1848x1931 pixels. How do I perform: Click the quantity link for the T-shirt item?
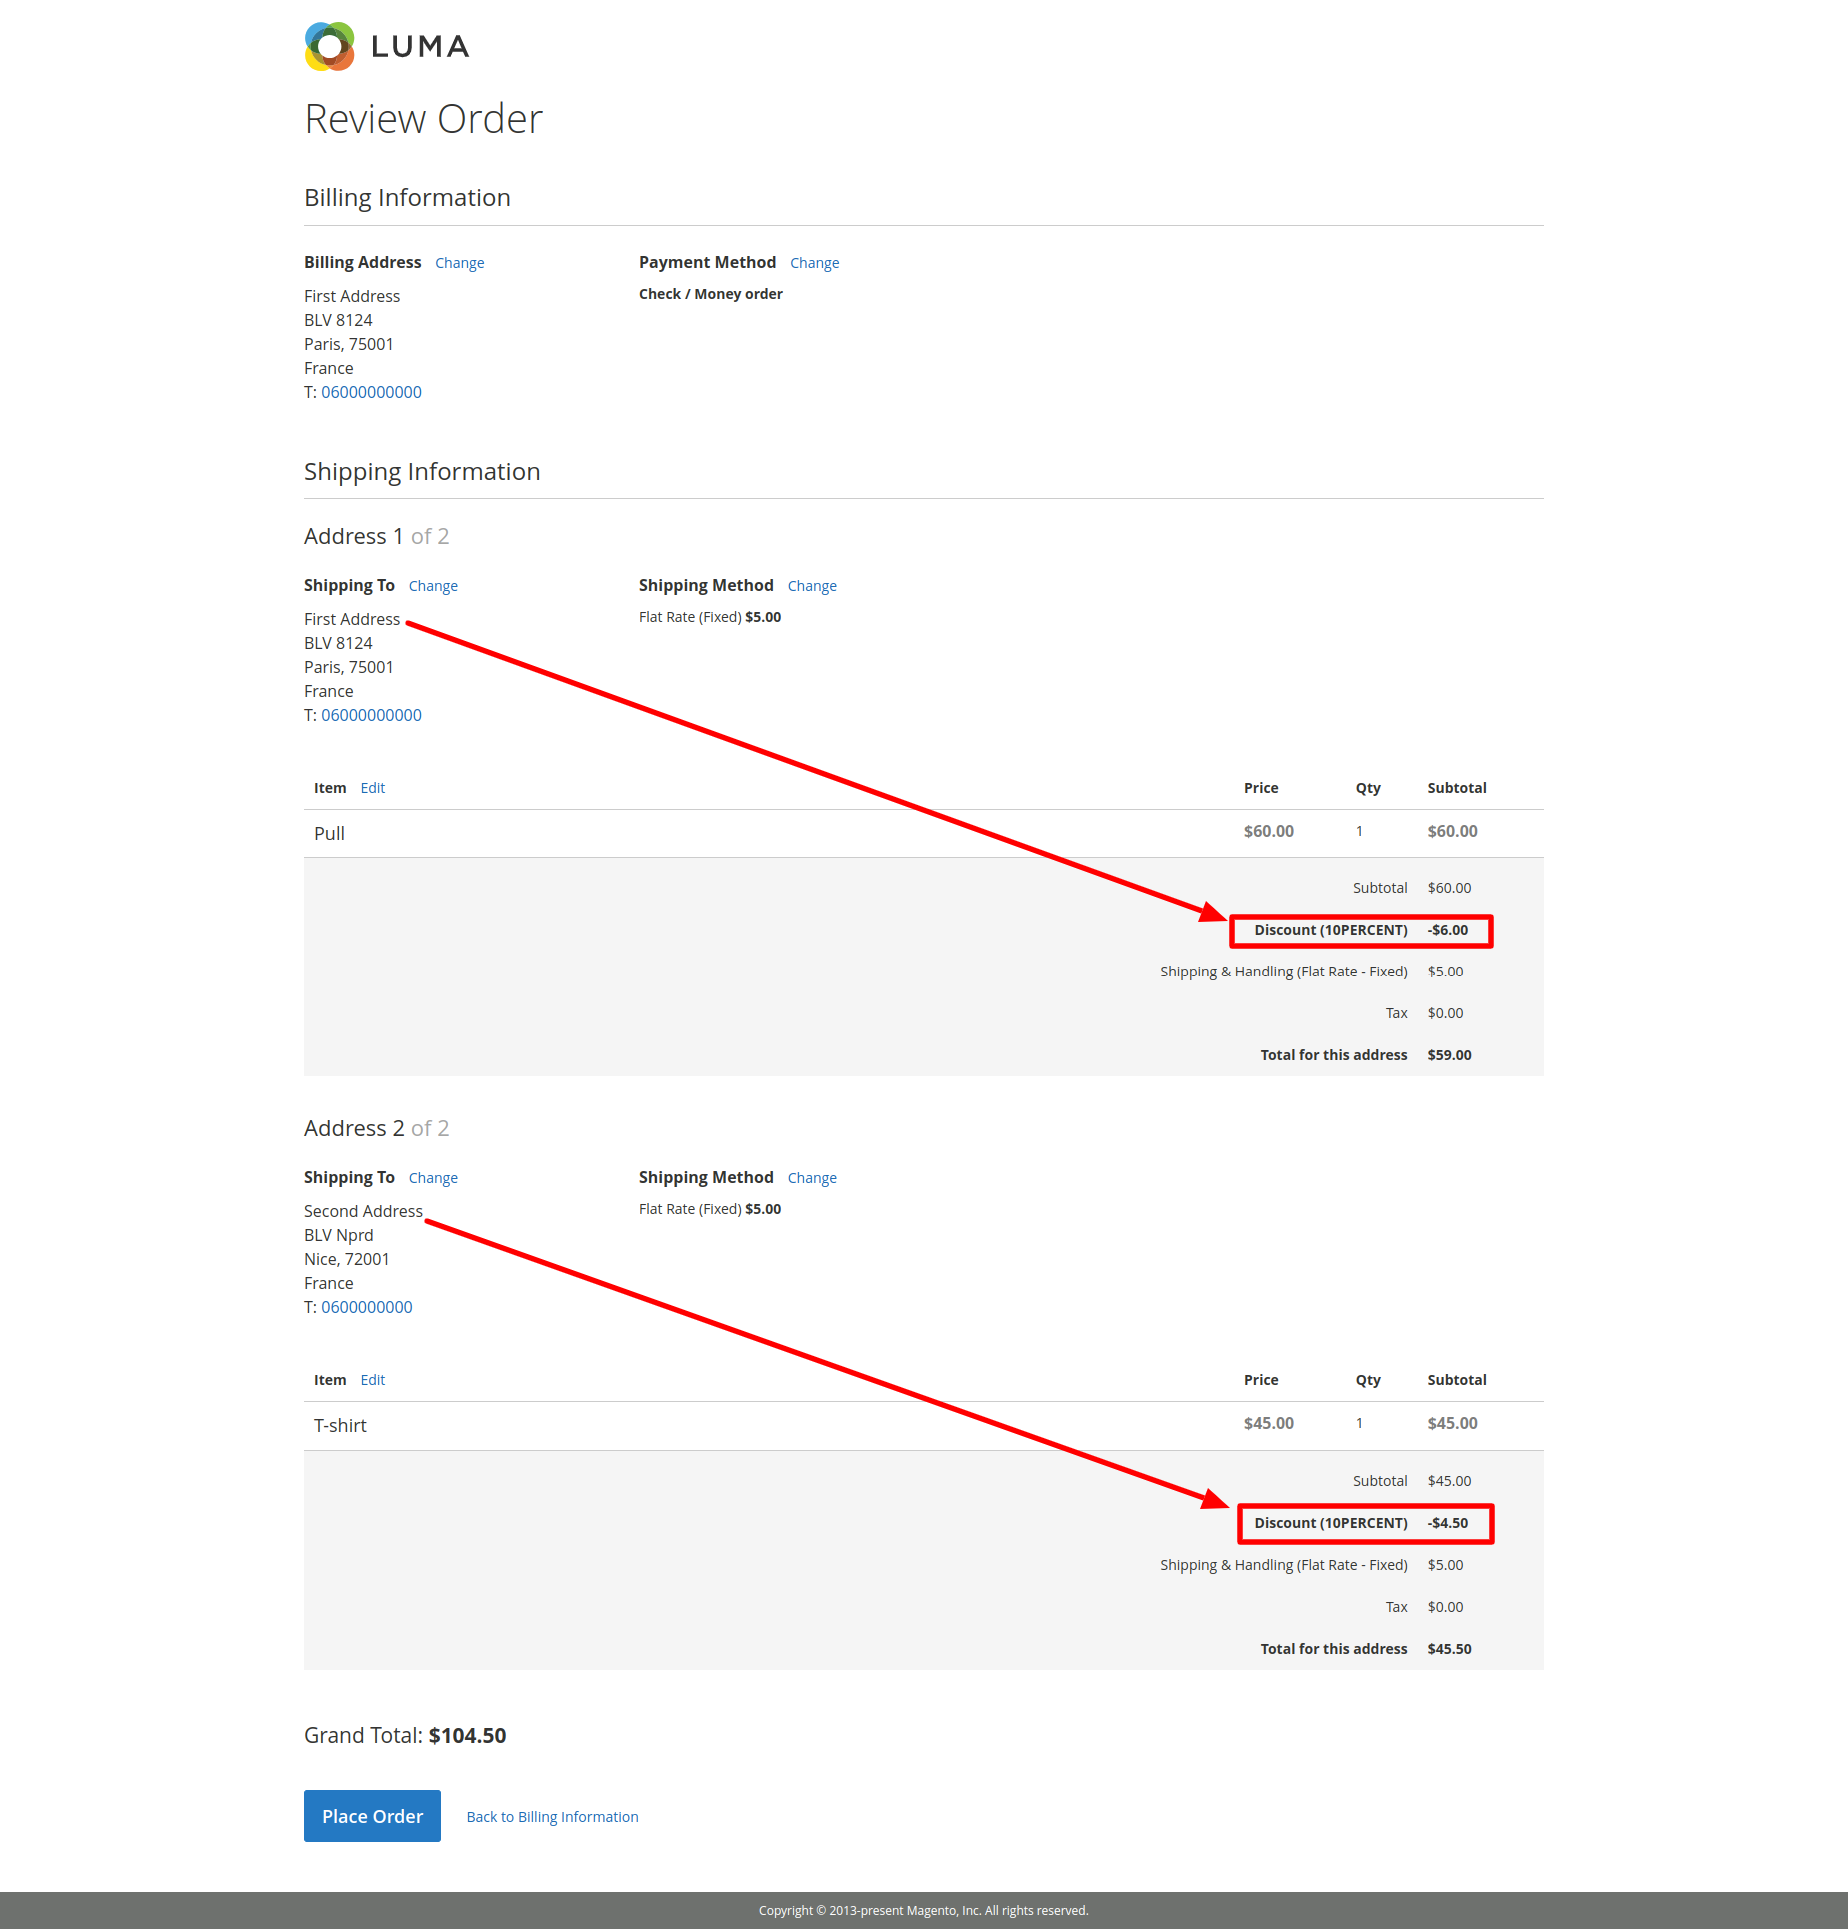(x=1359, y=1423)
